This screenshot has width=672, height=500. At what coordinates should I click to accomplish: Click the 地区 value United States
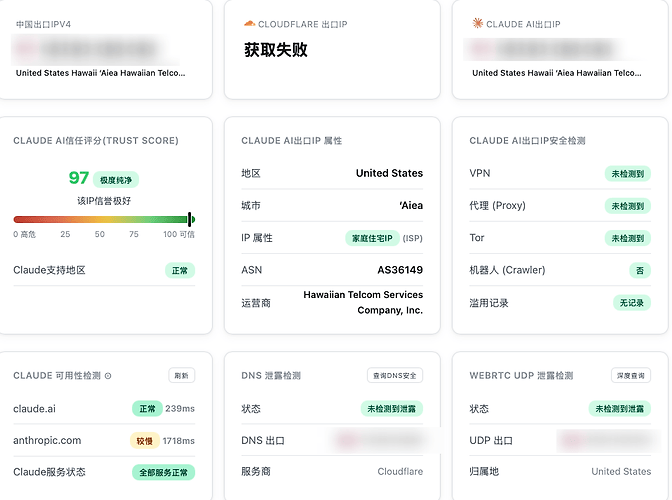point(389,173)
